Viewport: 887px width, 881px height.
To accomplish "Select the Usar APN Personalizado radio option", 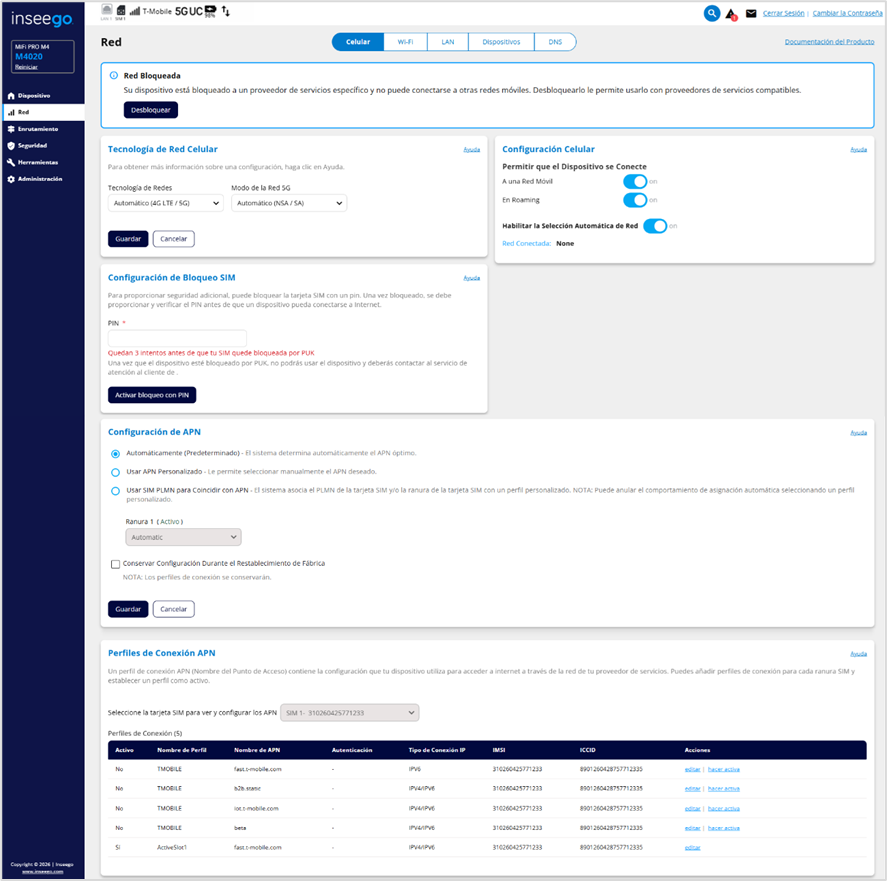I will pos(116,471).
